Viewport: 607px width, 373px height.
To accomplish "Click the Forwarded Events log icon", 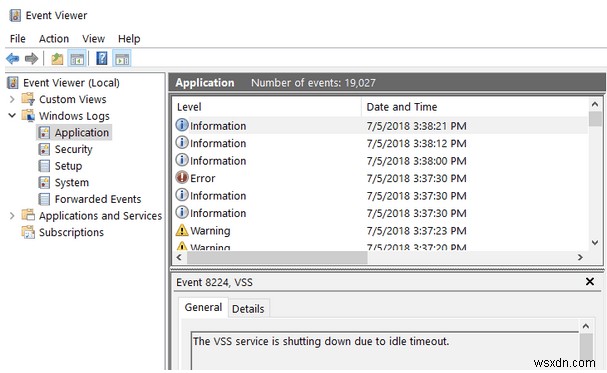I will pos(44,199).
